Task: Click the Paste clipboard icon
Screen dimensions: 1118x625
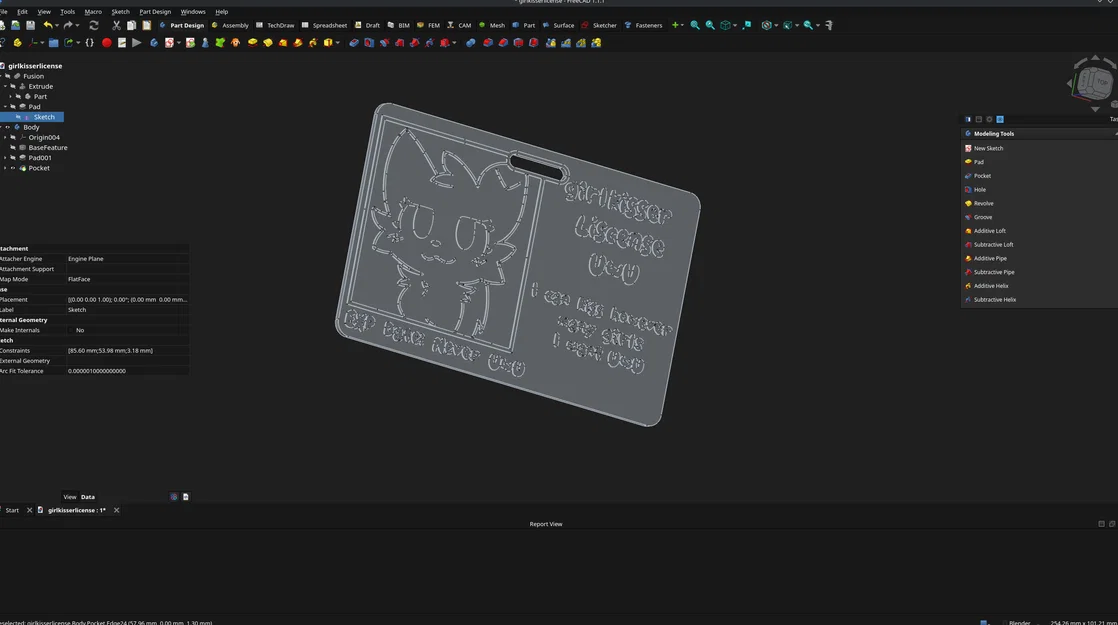Action: [x=146, y=25]
